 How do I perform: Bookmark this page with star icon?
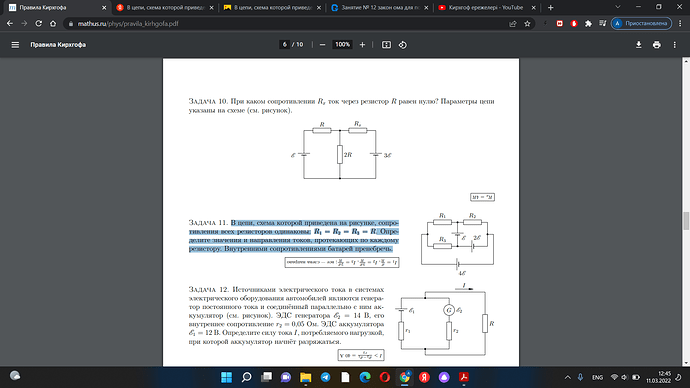pyautogui.click(x=527, y=23)
